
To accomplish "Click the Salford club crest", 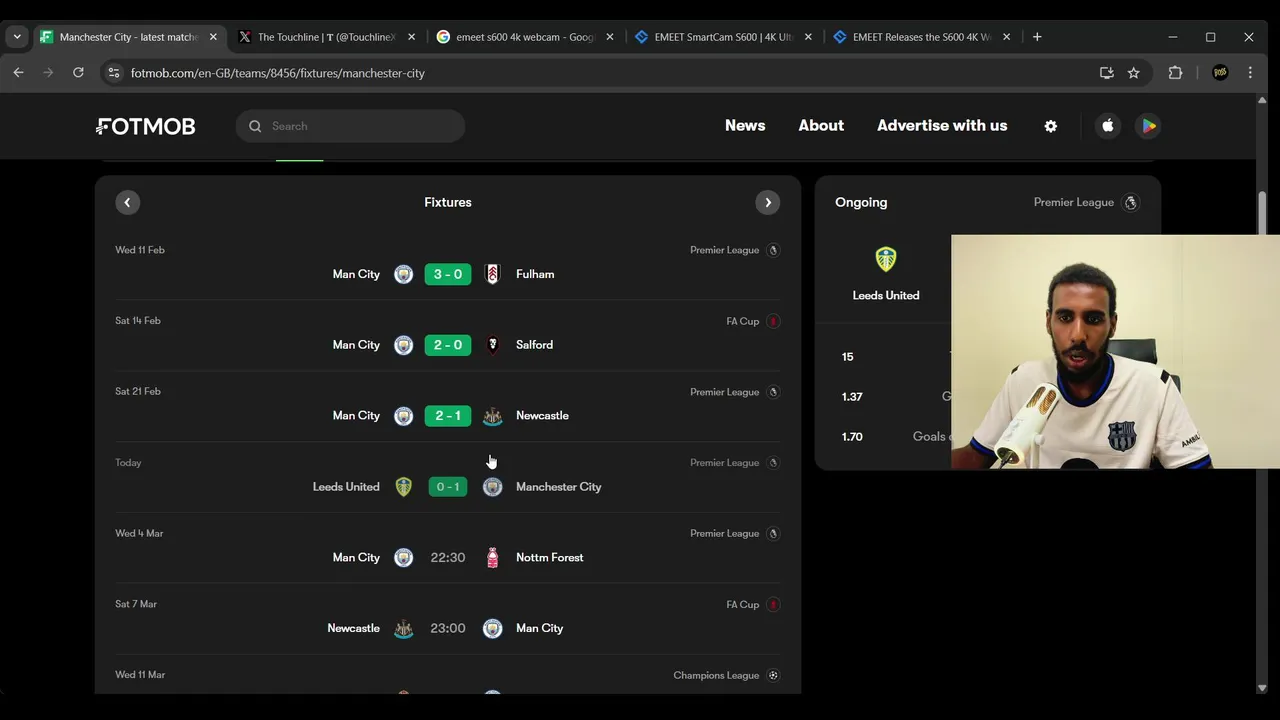I will (x=492, y=345).
